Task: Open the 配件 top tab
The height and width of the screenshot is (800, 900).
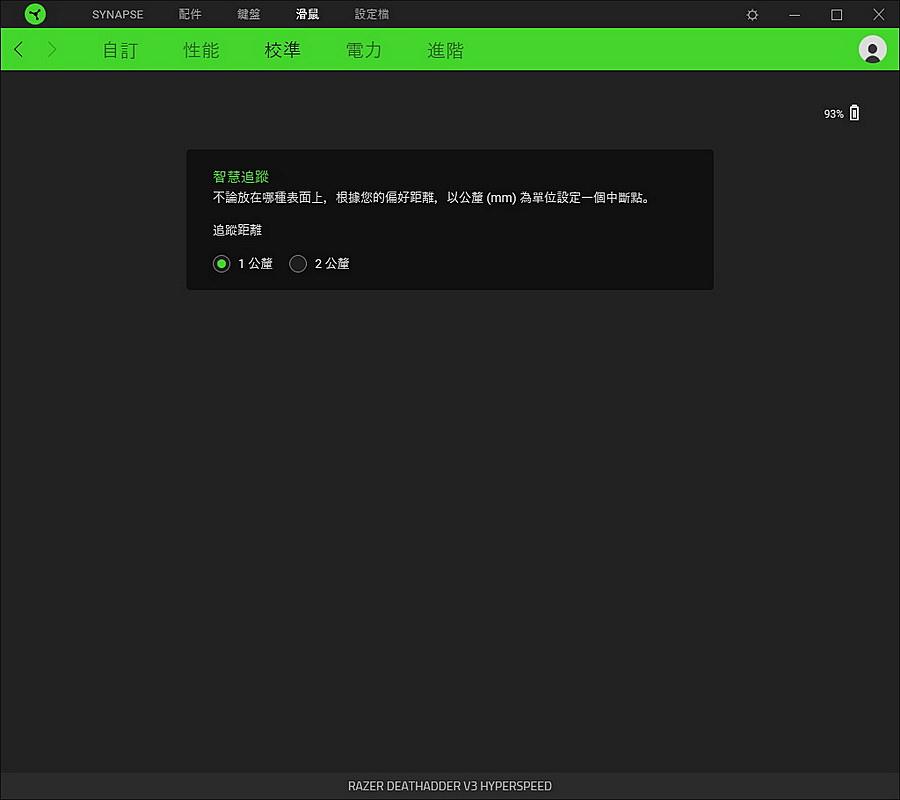Action: [190, 15]
